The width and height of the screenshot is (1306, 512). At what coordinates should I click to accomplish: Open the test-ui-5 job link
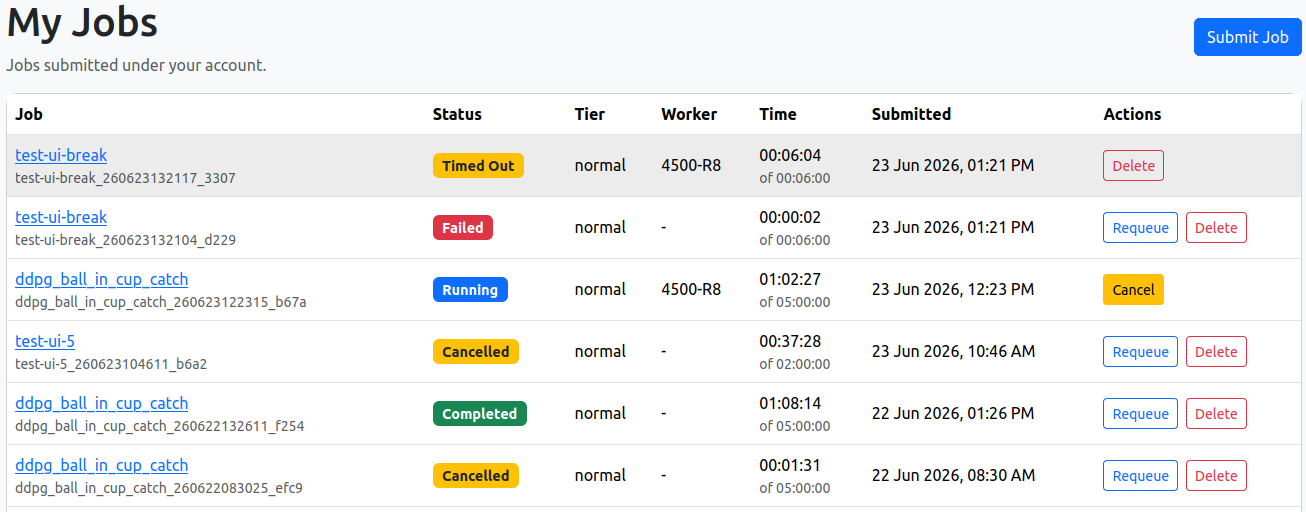click(45, 341)
